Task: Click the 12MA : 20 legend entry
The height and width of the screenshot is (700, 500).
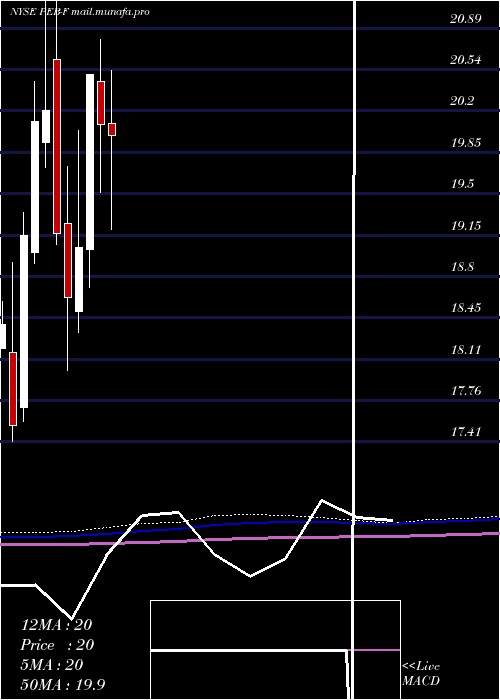Action: pyautogui.click(x=56, y=625)
